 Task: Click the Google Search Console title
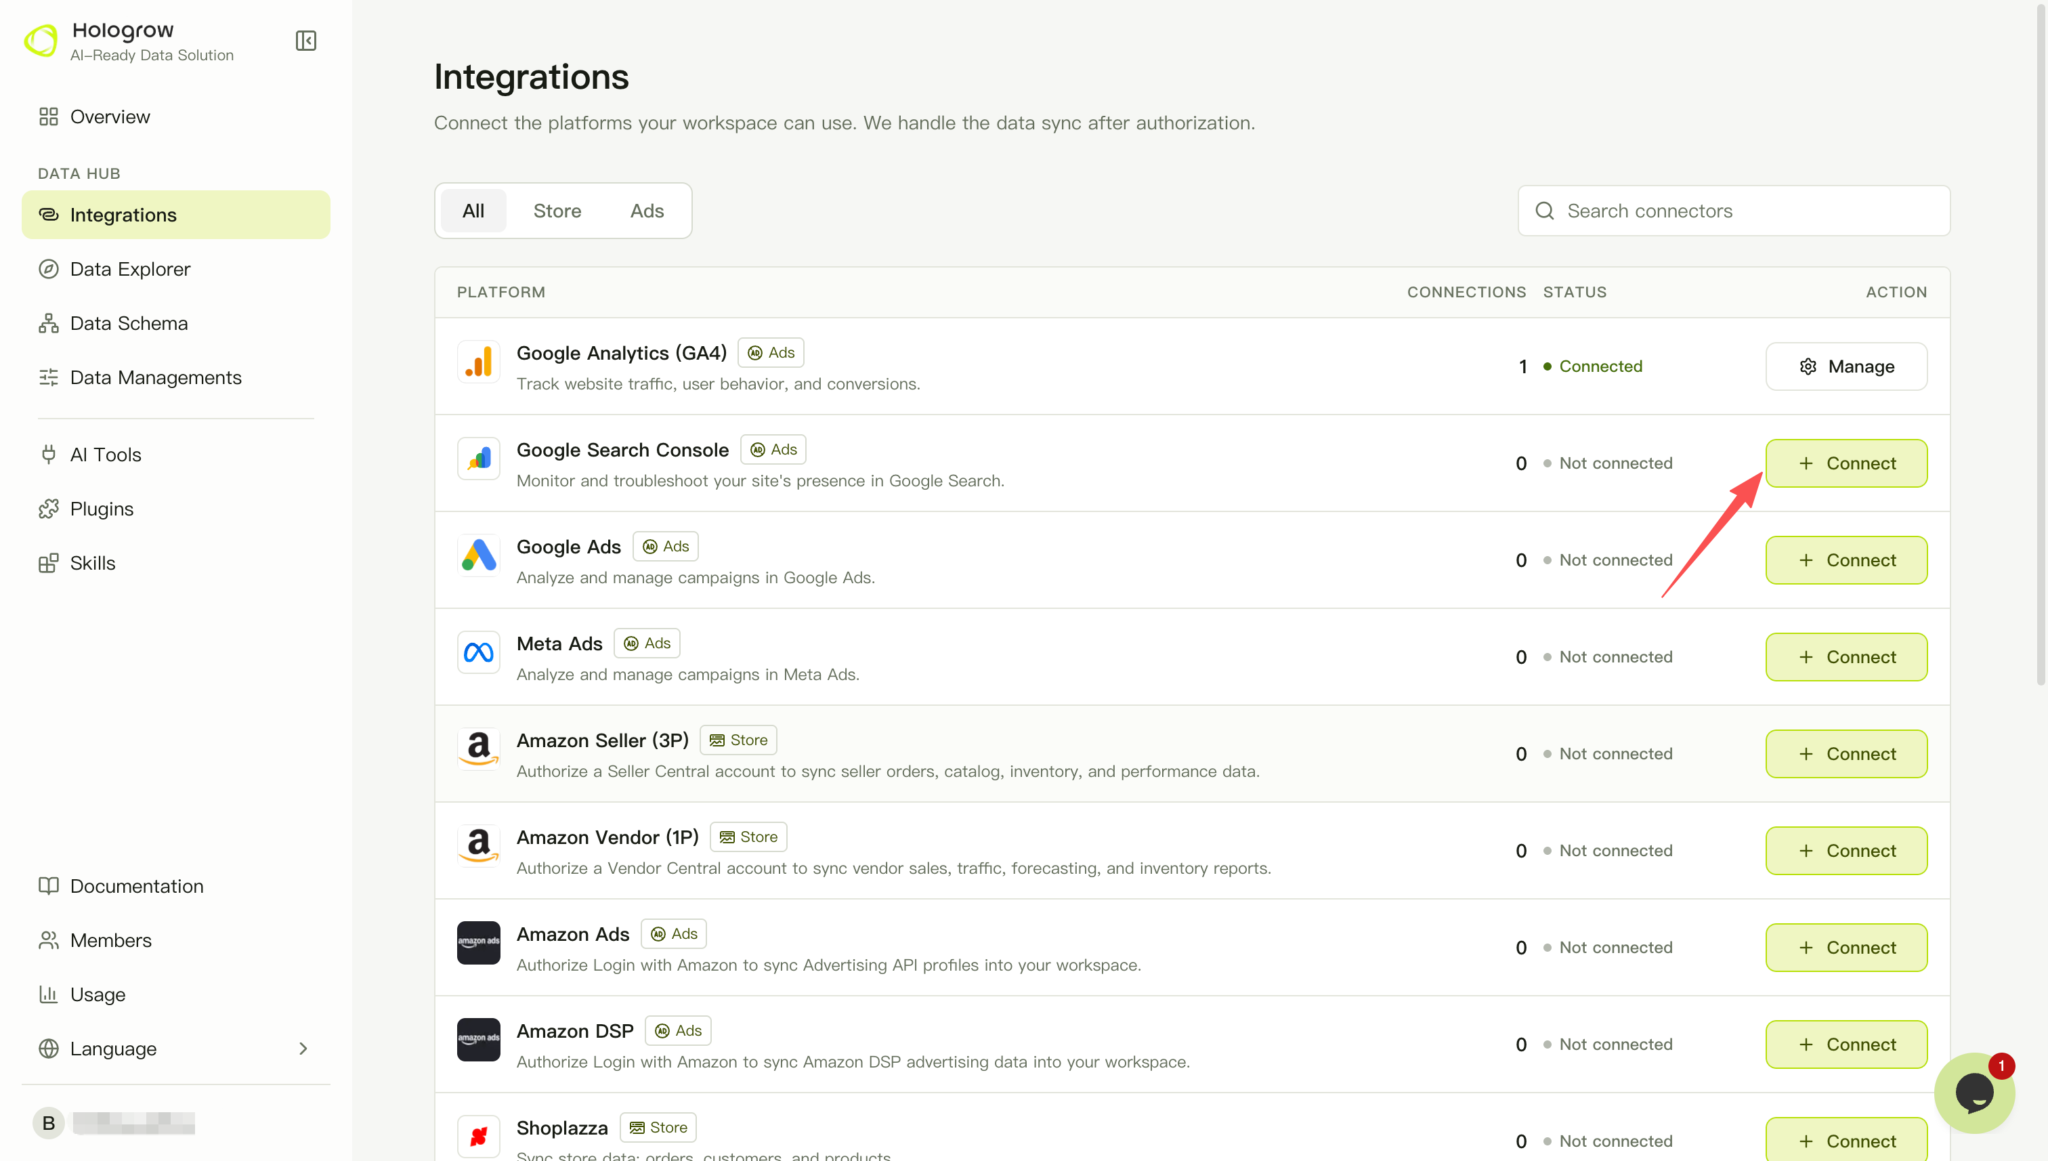coord(622,450)
